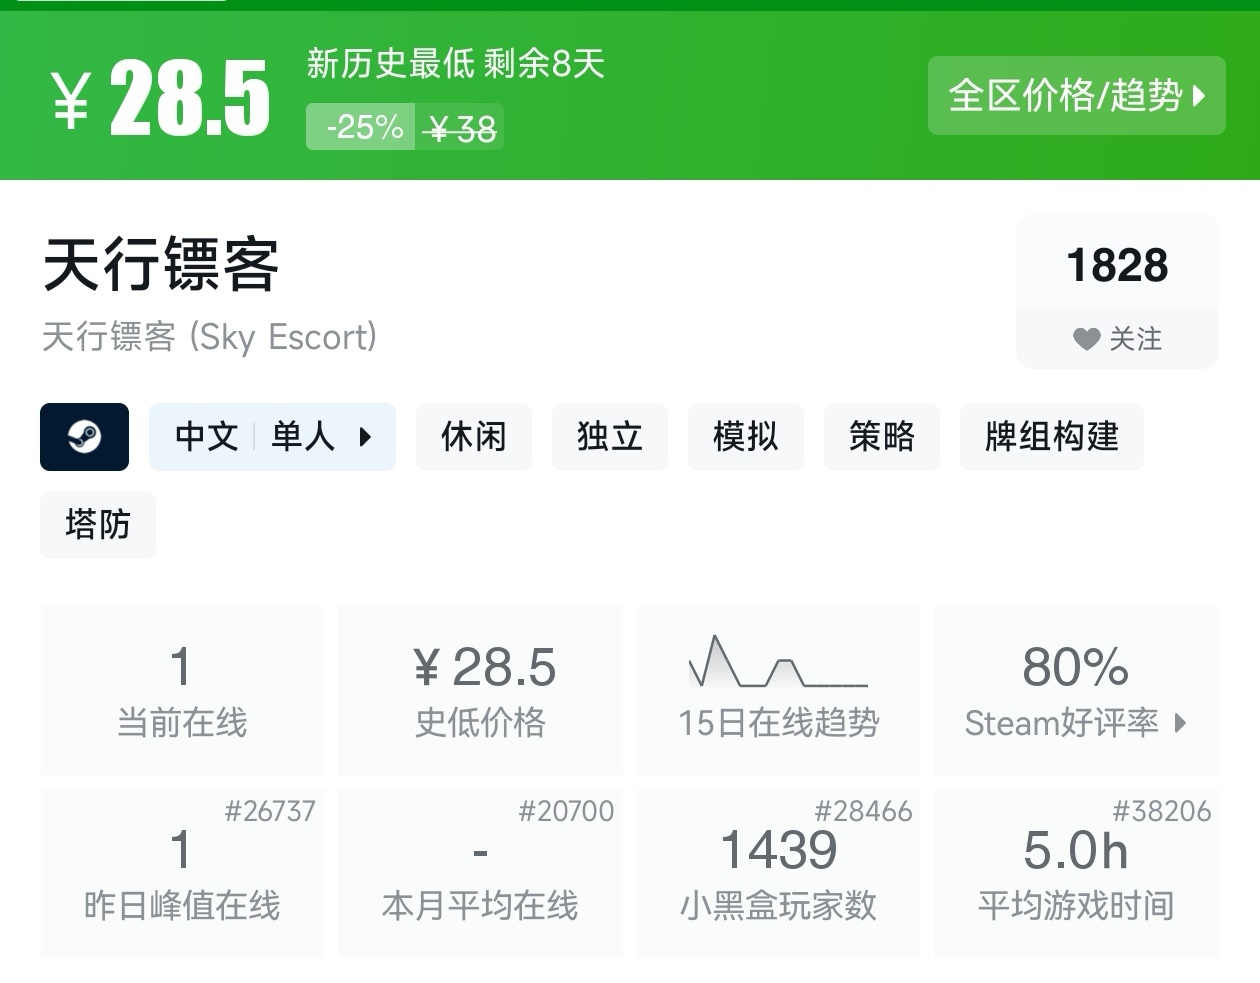The image size is (1260, 983).
Task: Open the 平均游戏时间 5.0h stat card
Action: pyautogui.click(x=1076, y=873)
